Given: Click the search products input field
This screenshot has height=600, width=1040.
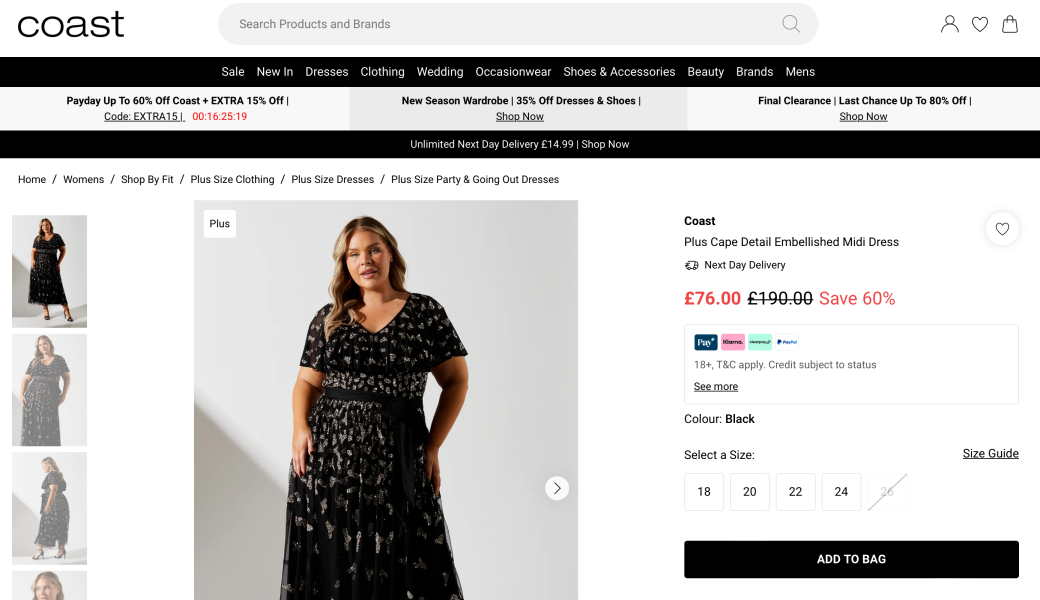Looking at the screenshot, I should point(500,24).
